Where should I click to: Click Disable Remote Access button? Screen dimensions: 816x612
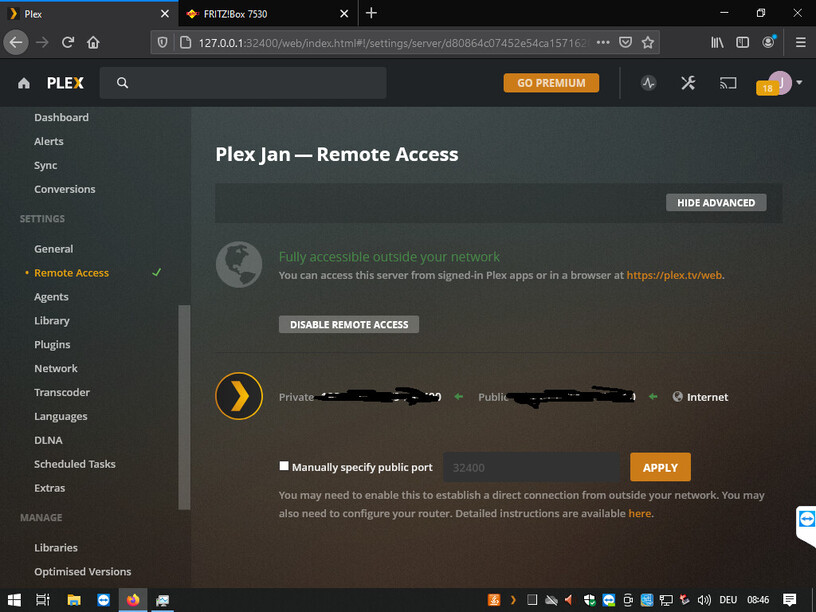pyautogui.click(x=349, y=325)
